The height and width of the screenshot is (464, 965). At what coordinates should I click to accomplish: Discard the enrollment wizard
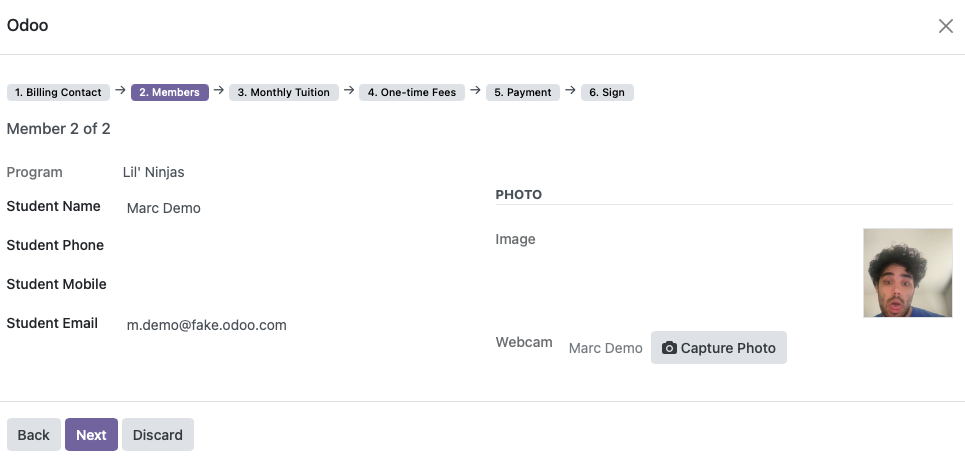[x=158, y=434]
